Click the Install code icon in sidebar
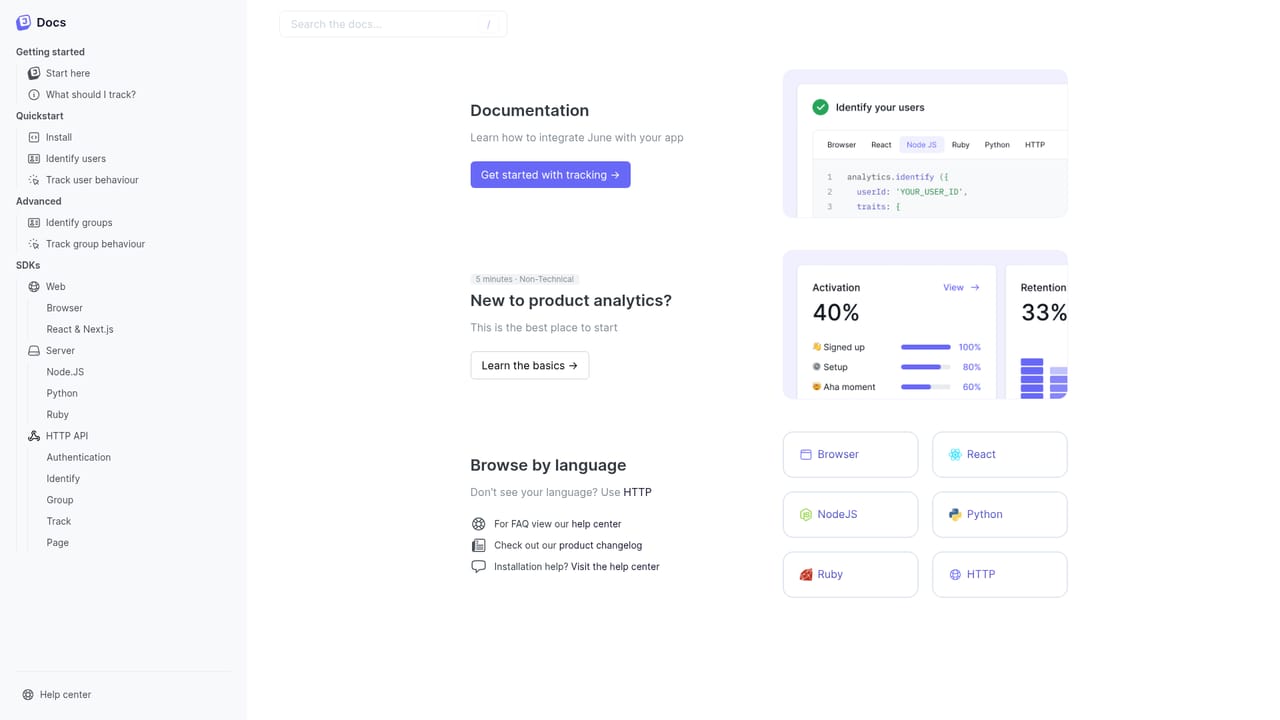Screen dimensions: 1280x720 [x=34, y=137]
